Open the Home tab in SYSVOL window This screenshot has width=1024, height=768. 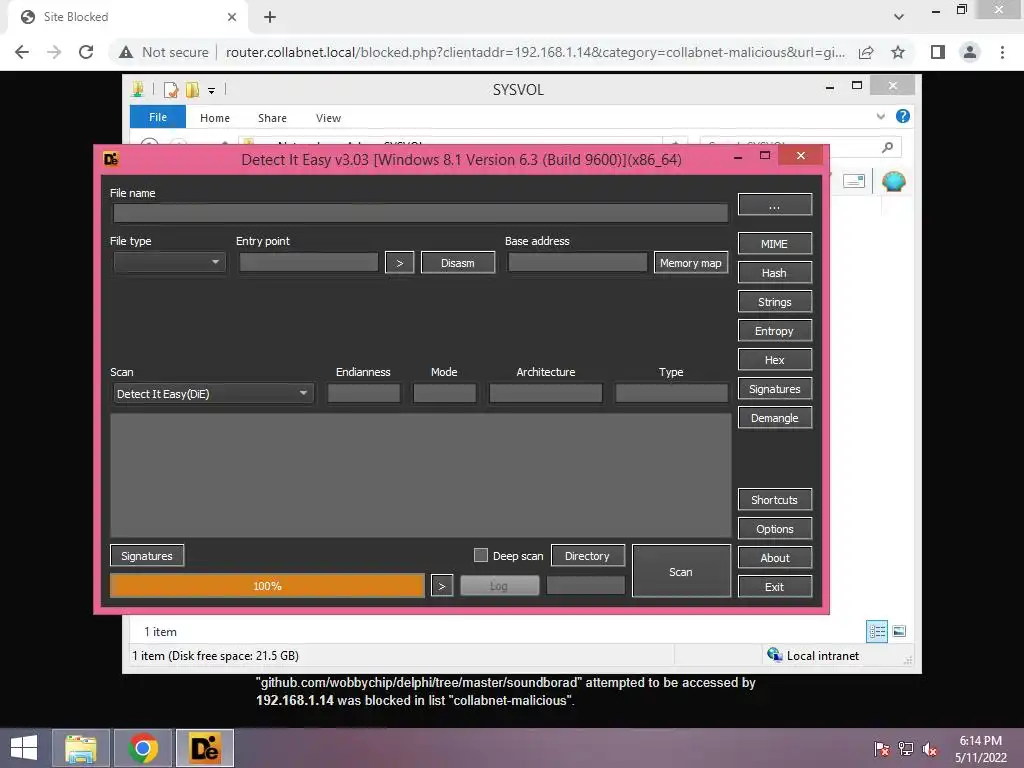(215, 118)
